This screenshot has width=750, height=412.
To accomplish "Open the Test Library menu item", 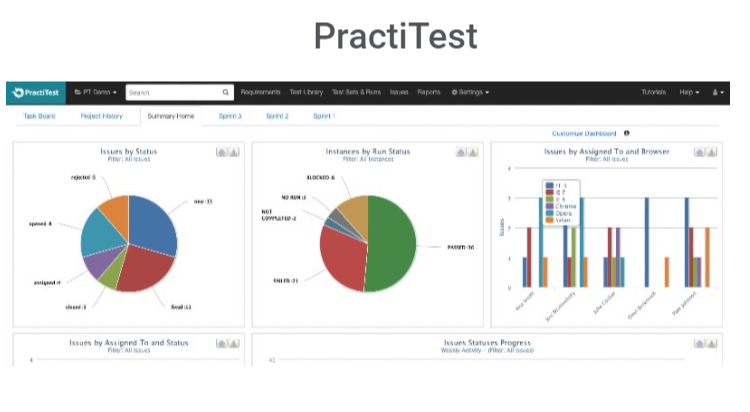I will [306, 92].
